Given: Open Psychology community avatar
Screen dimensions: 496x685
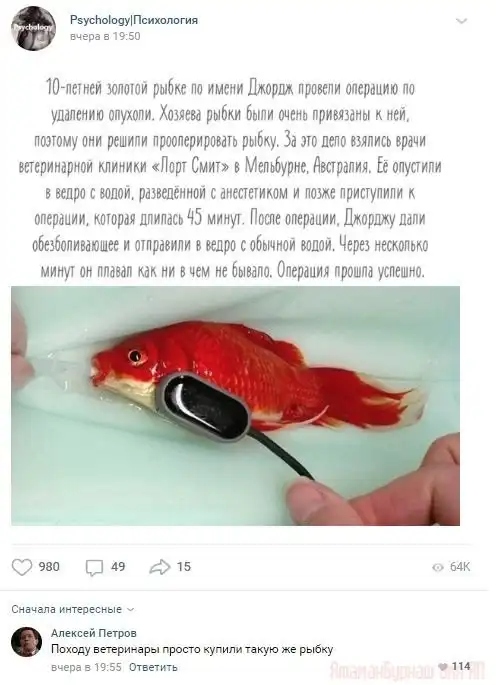Looking at the screenshot, I should [34, 28].
